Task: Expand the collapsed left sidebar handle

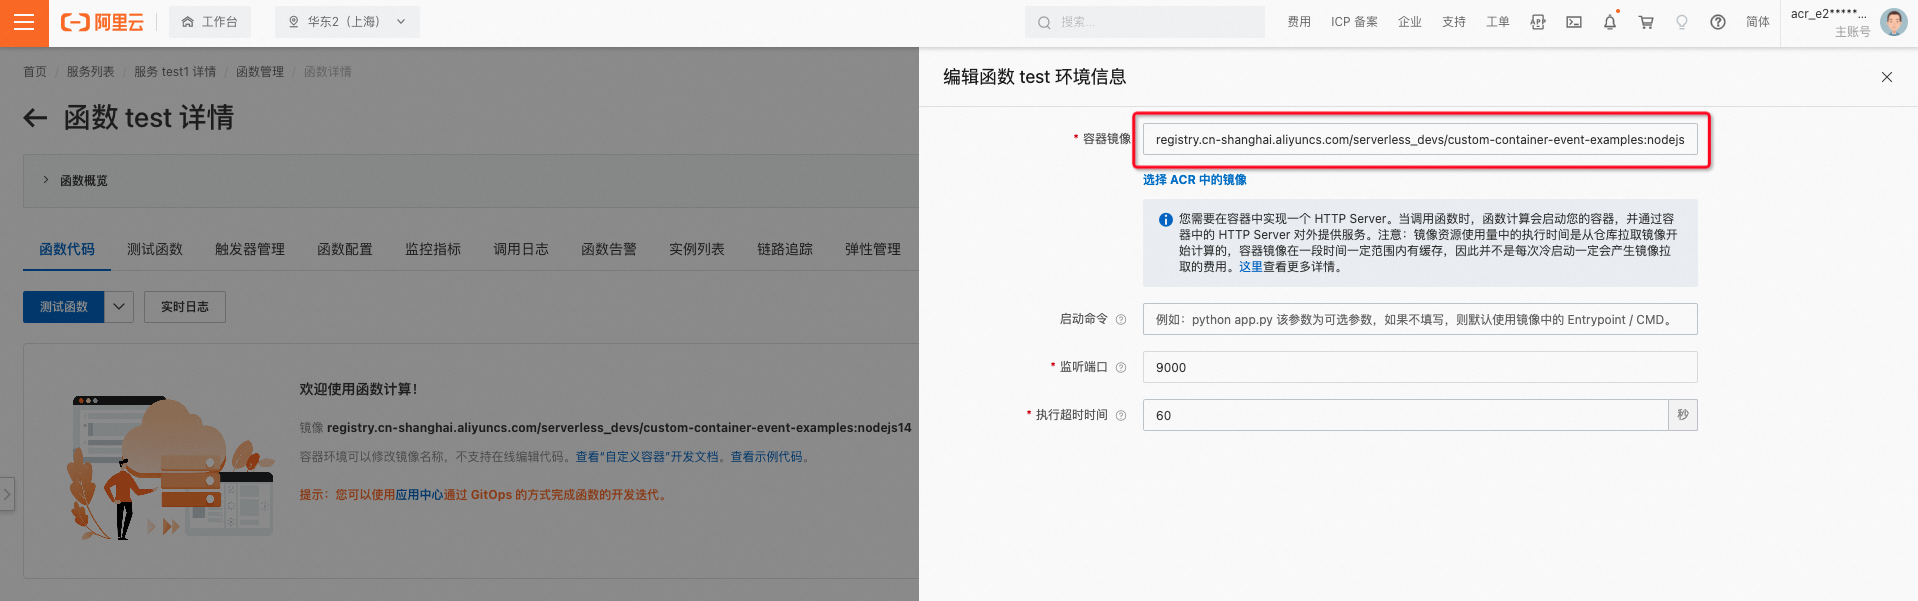Action: pyautogui.click(x=7, y=494)
